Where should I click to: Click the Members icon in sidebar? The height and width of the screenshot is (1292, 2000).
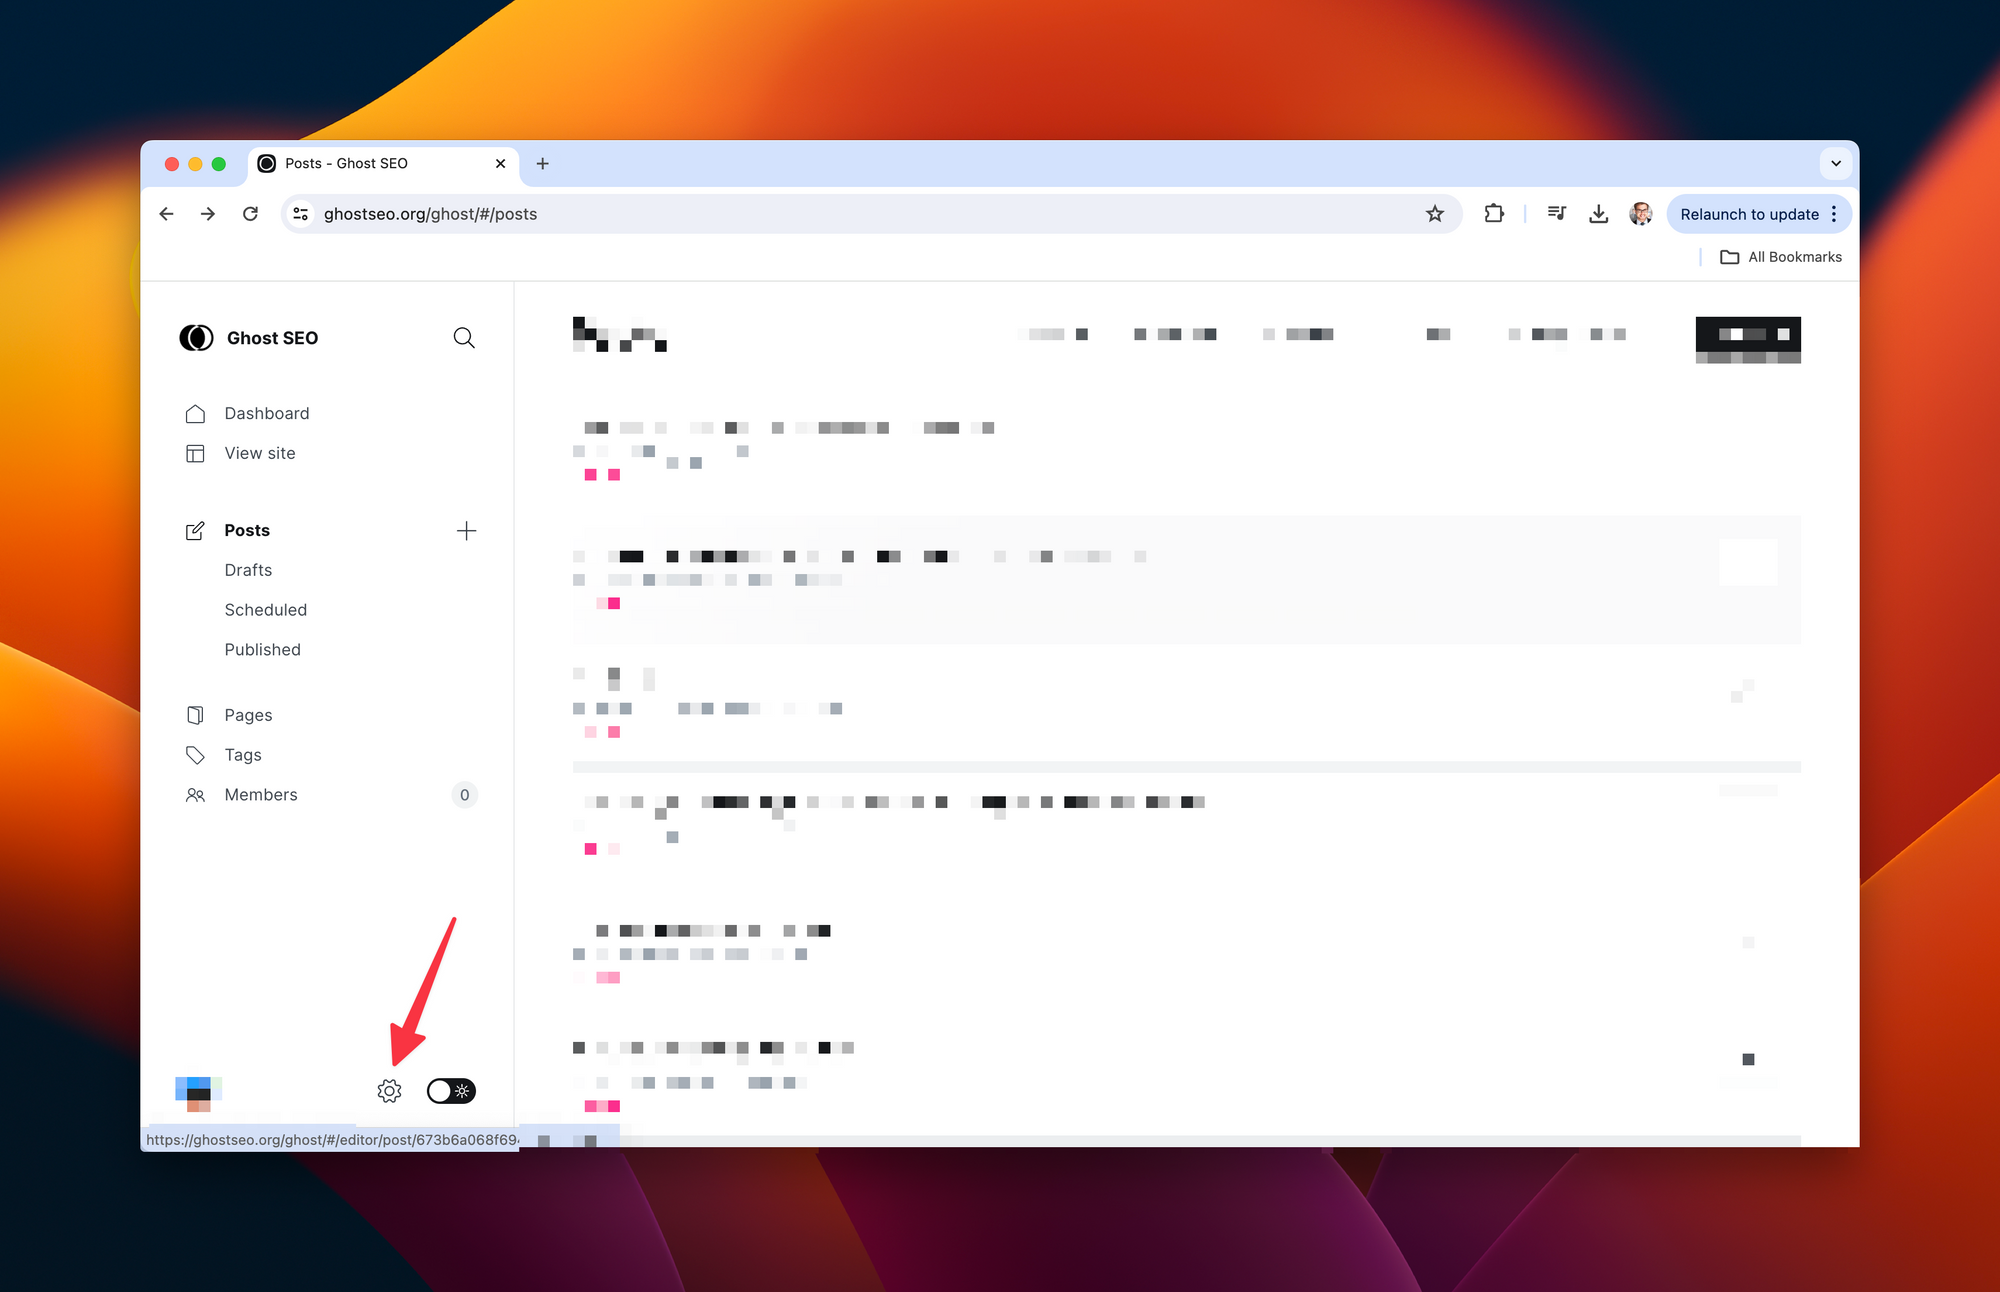point(197,795)
